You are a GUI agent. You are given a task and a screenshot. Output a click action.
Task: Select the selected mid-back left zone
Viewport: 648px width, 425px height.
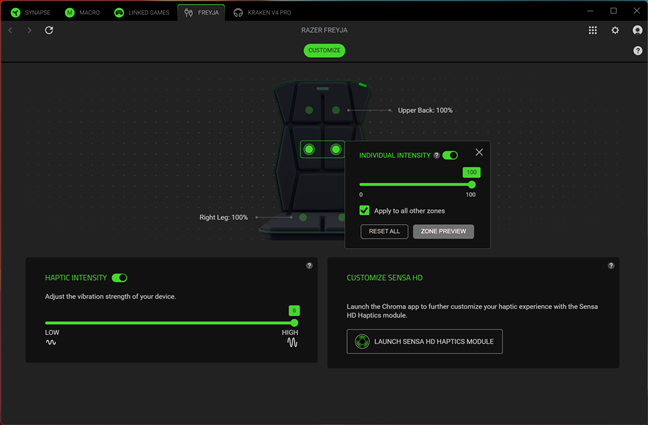click(309, 149)
